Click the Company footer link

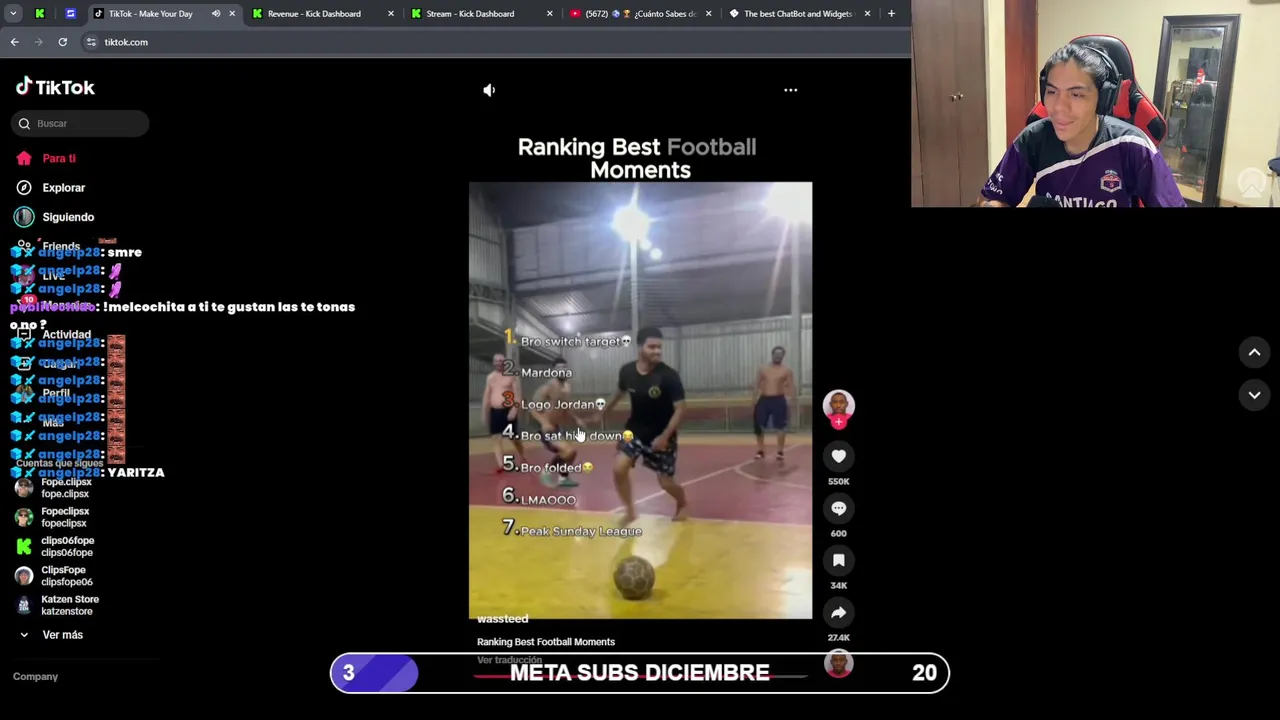[35, 677]
